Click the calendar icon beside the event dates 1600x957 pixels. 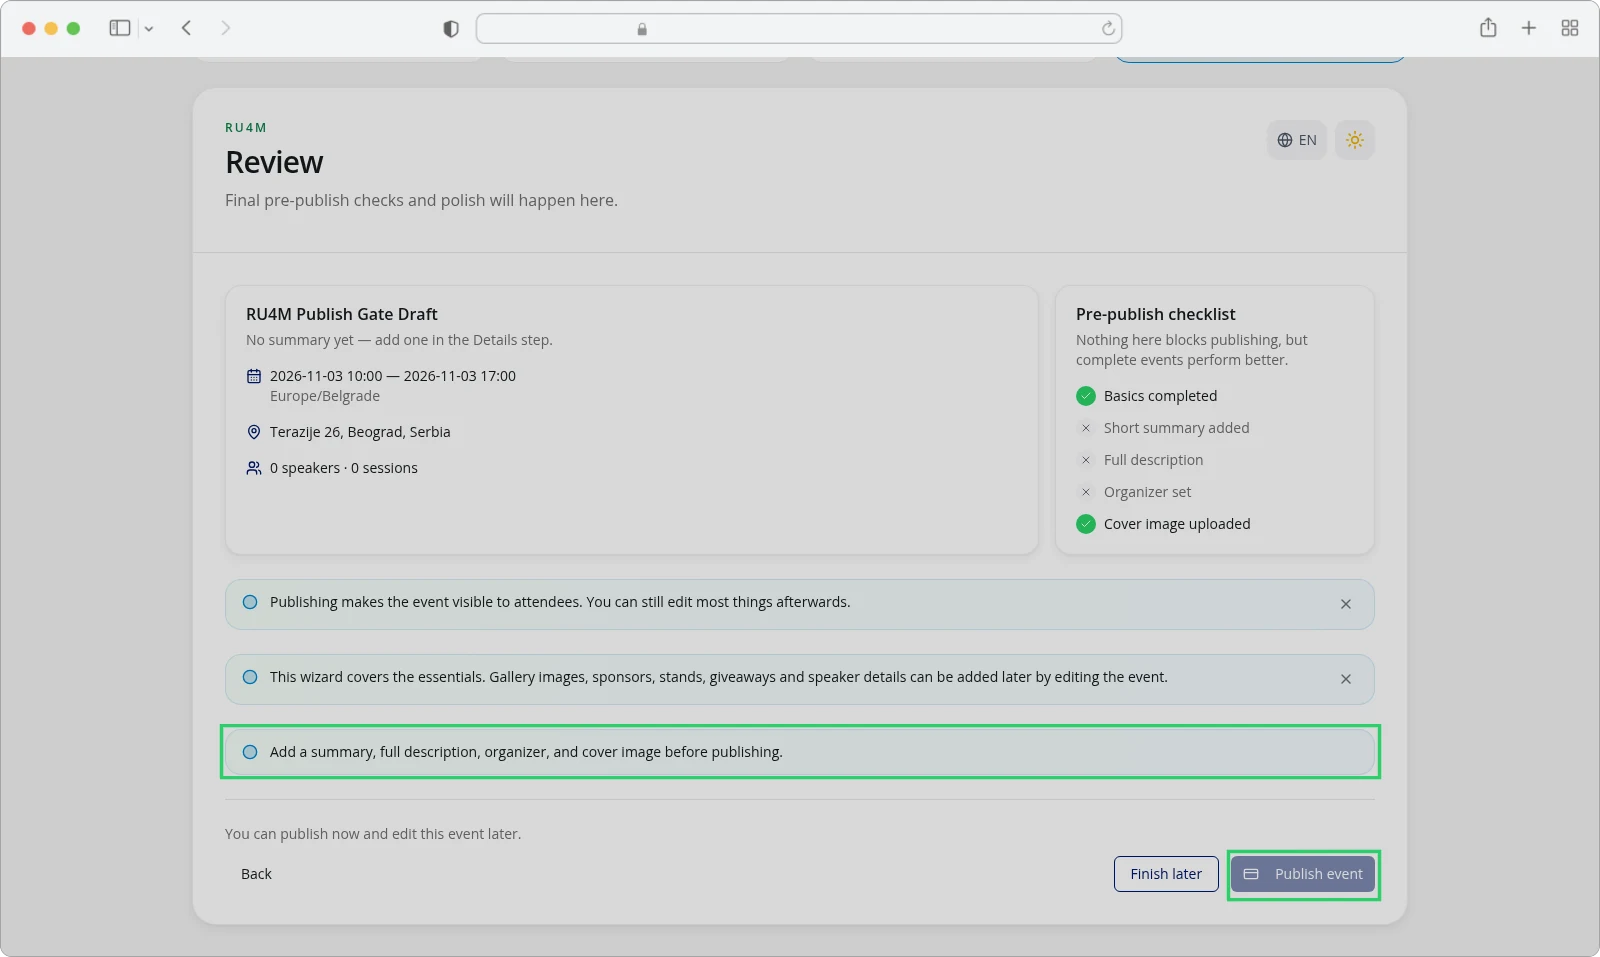[x=254, y=376]
